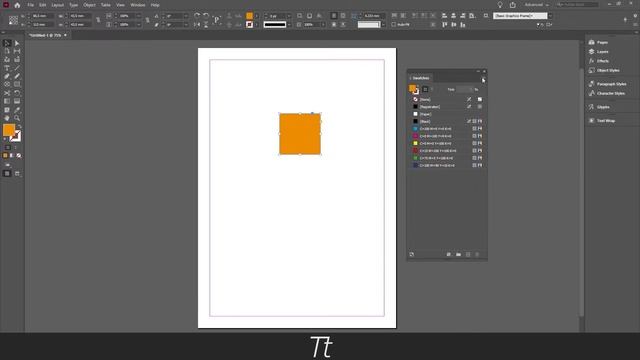Open the fill color dropdown arrow in Control panel

click(256, 16)
